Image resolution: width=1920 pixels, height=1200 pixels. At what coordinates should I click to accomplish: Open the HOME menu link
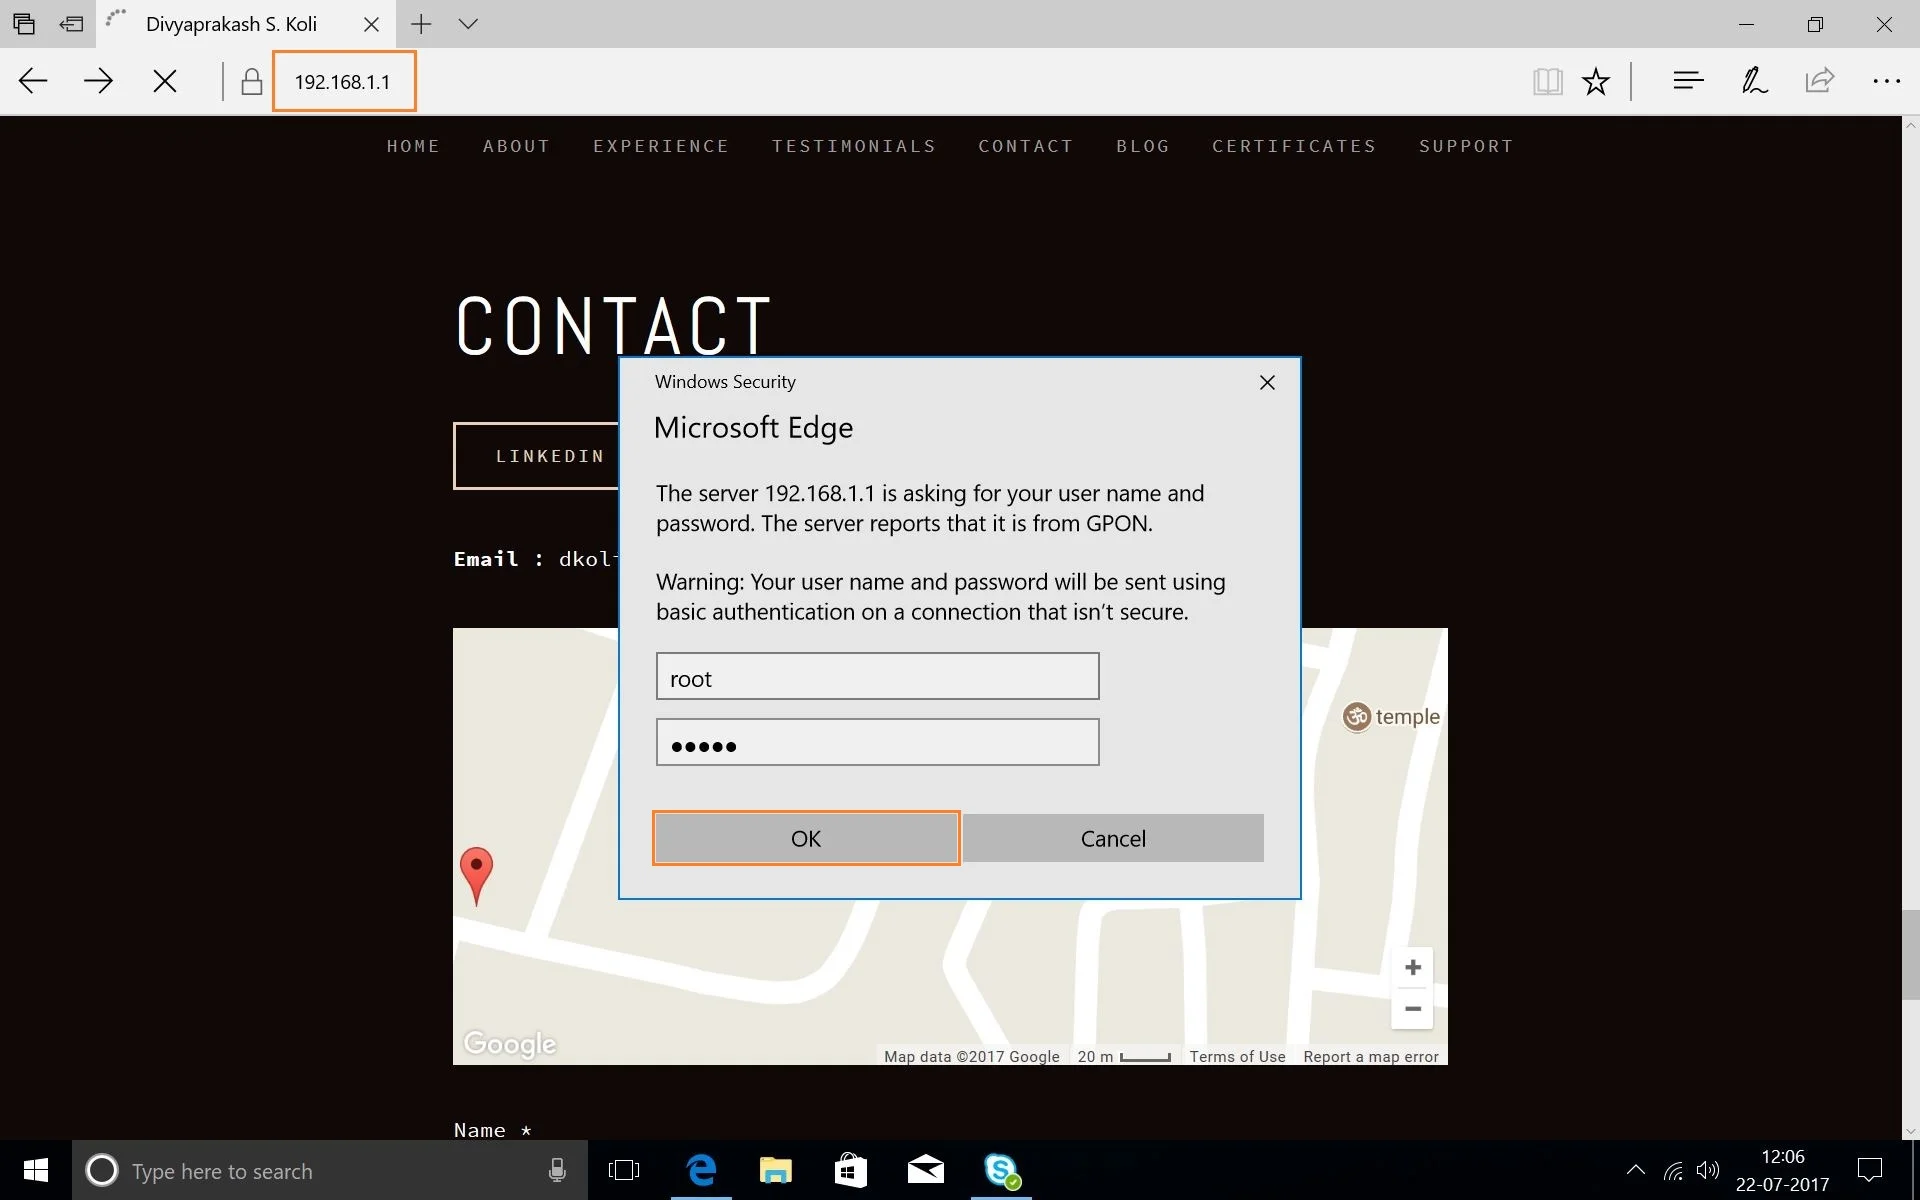coord(413,146)
